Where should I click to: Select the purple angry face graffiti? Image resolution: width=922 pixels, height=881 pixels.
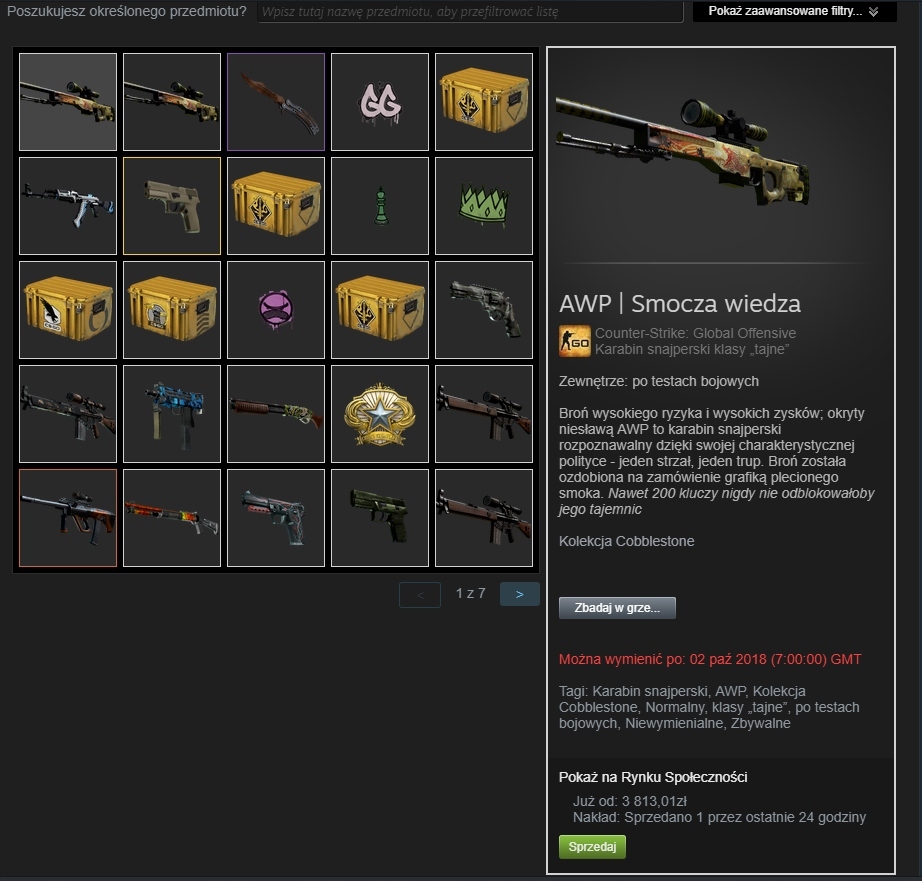point(276,310)
